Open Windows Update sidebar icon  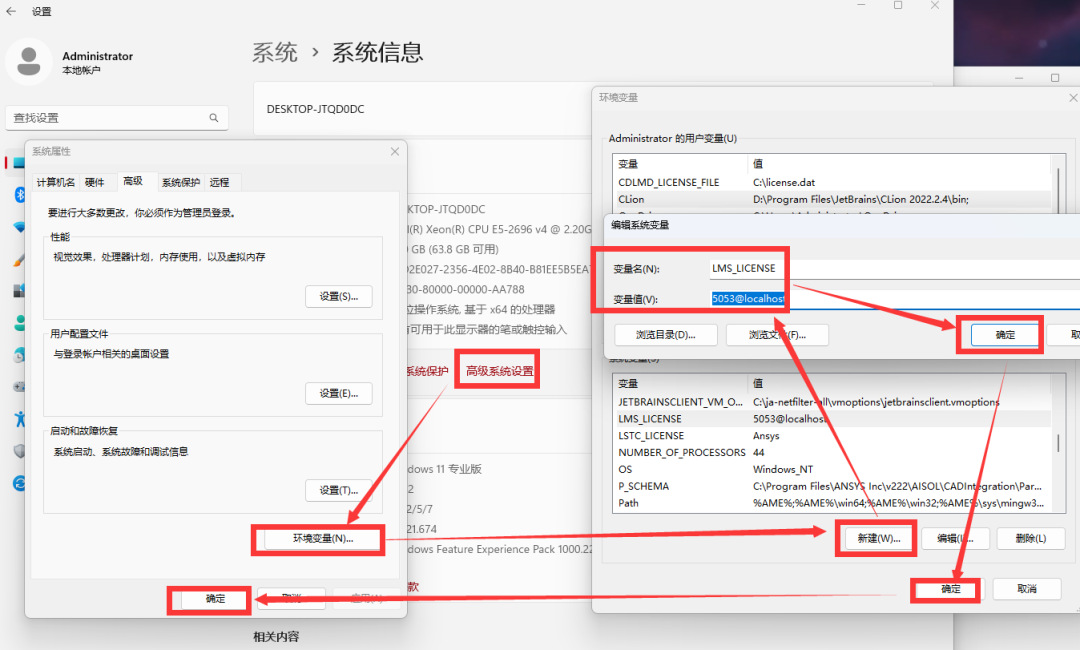coord(19,483)
